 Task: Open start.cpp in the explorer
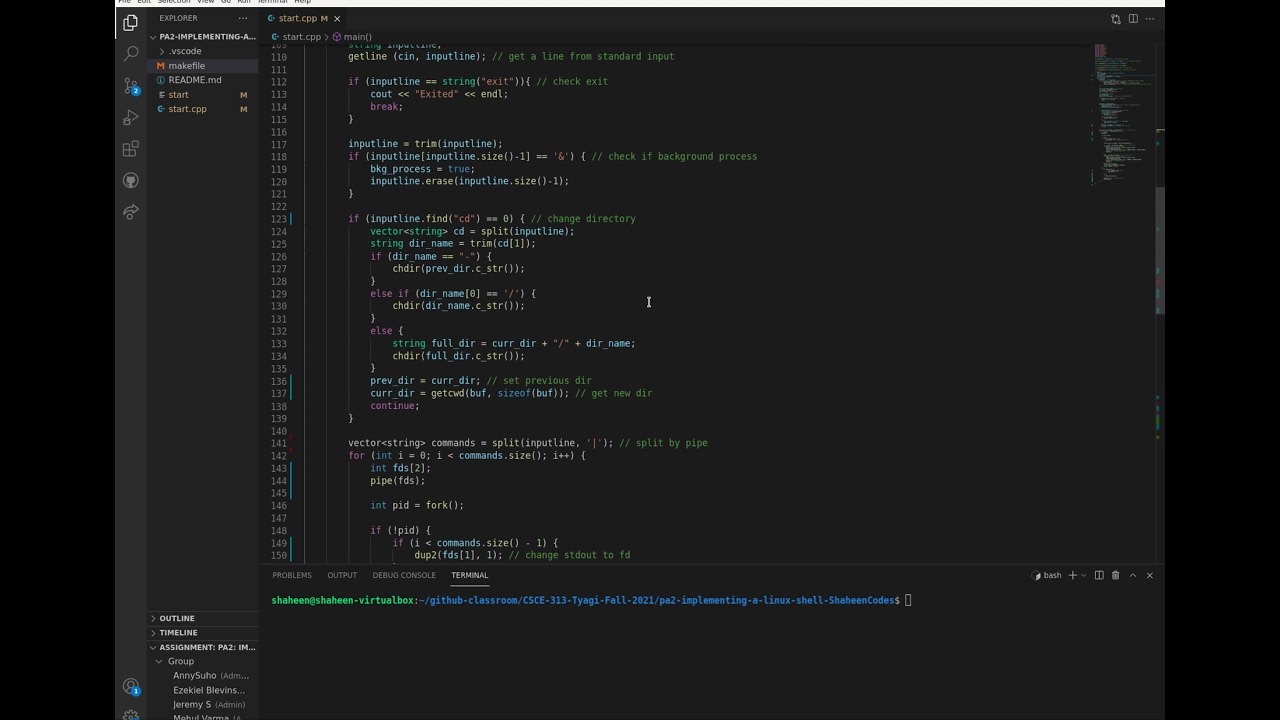coord(203,109)
